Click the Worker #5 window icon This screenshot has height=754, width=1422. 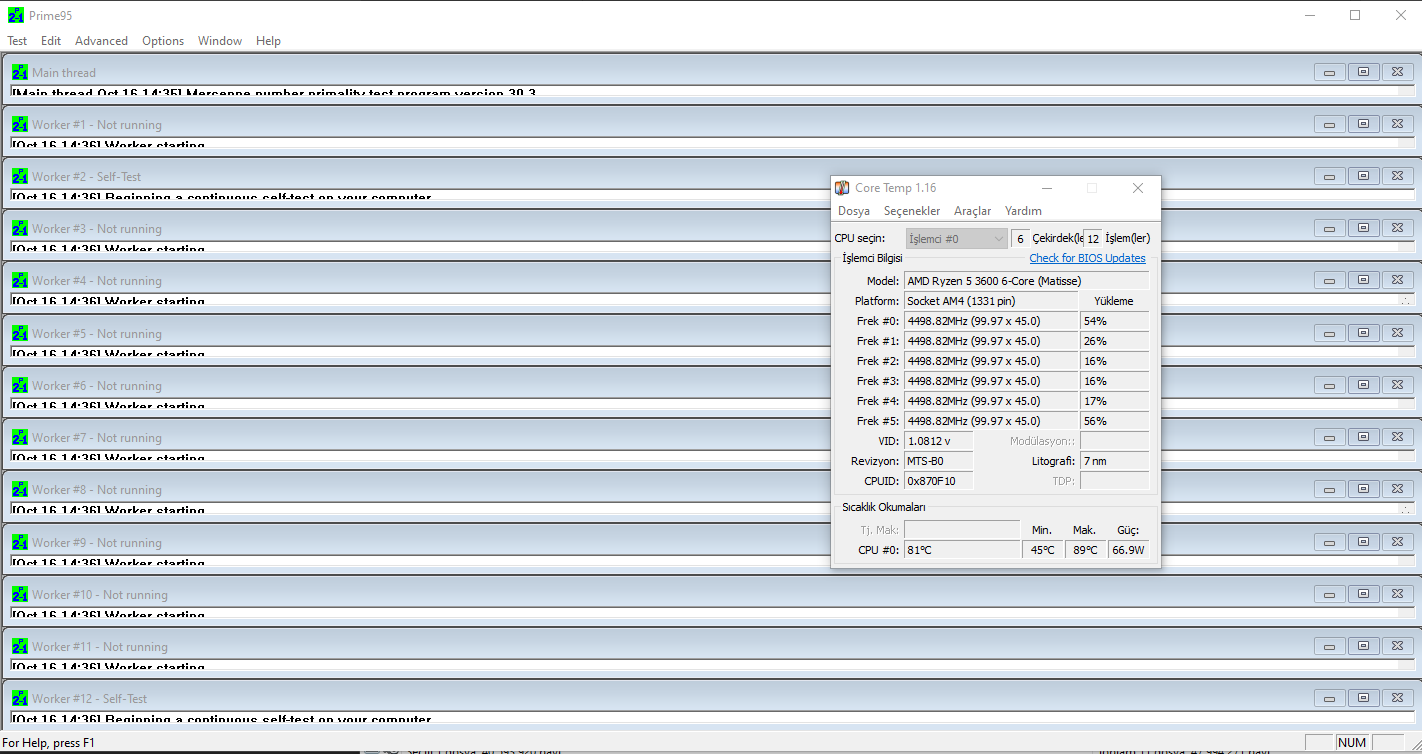coord(20,333)
